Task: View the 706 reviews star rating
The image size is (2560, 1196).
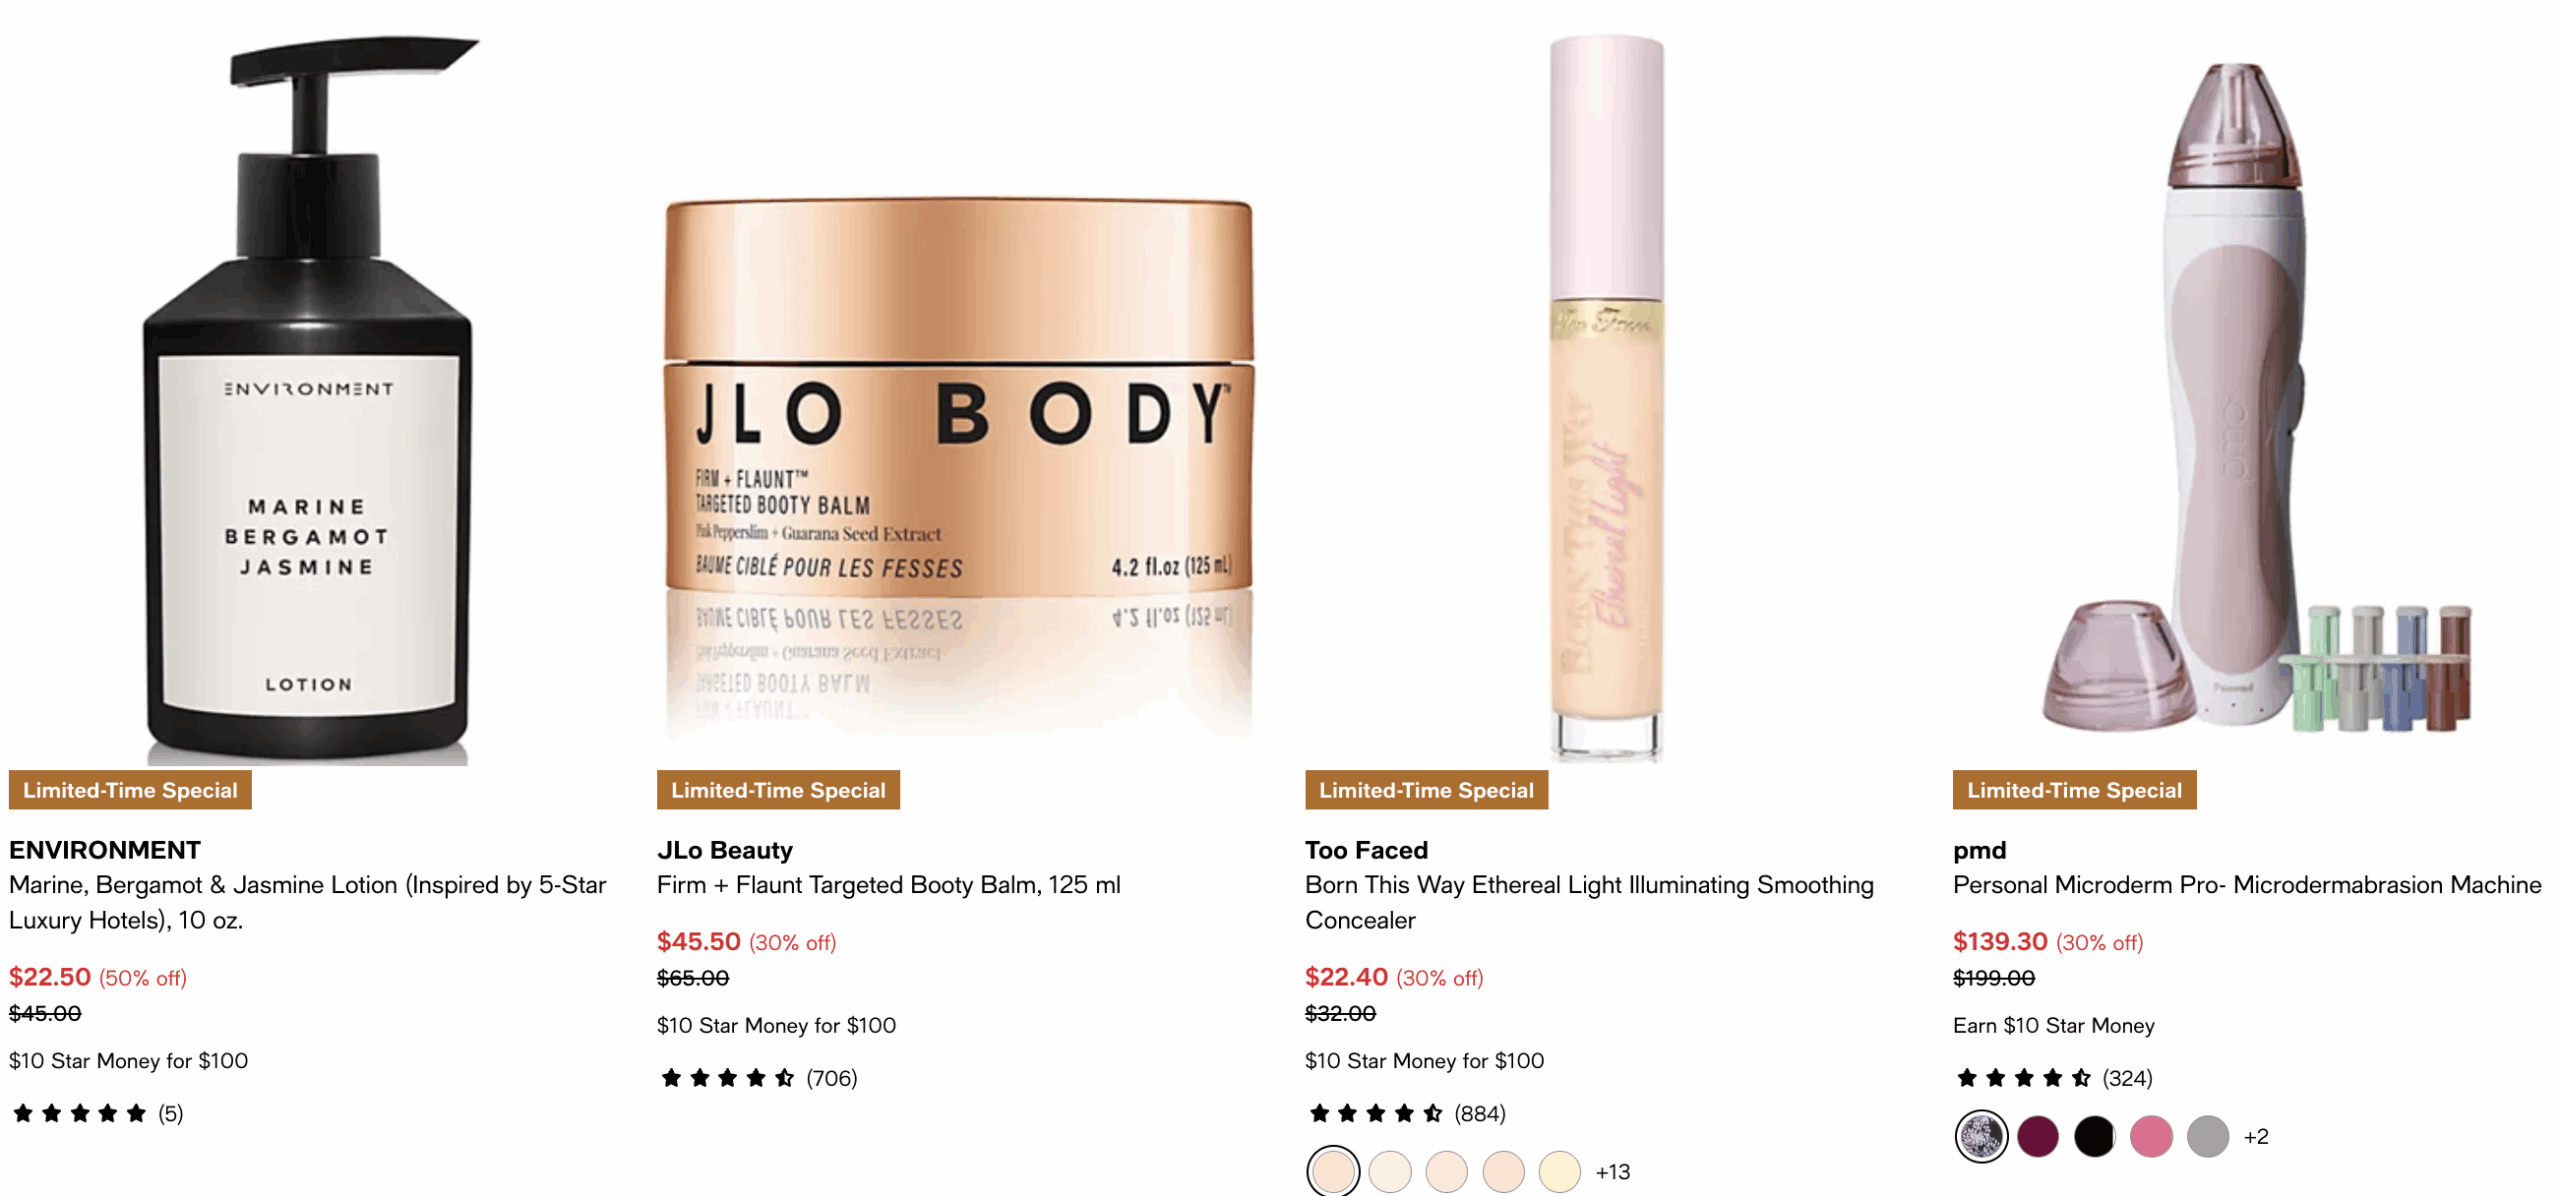Action: [x=758, y=1078]
